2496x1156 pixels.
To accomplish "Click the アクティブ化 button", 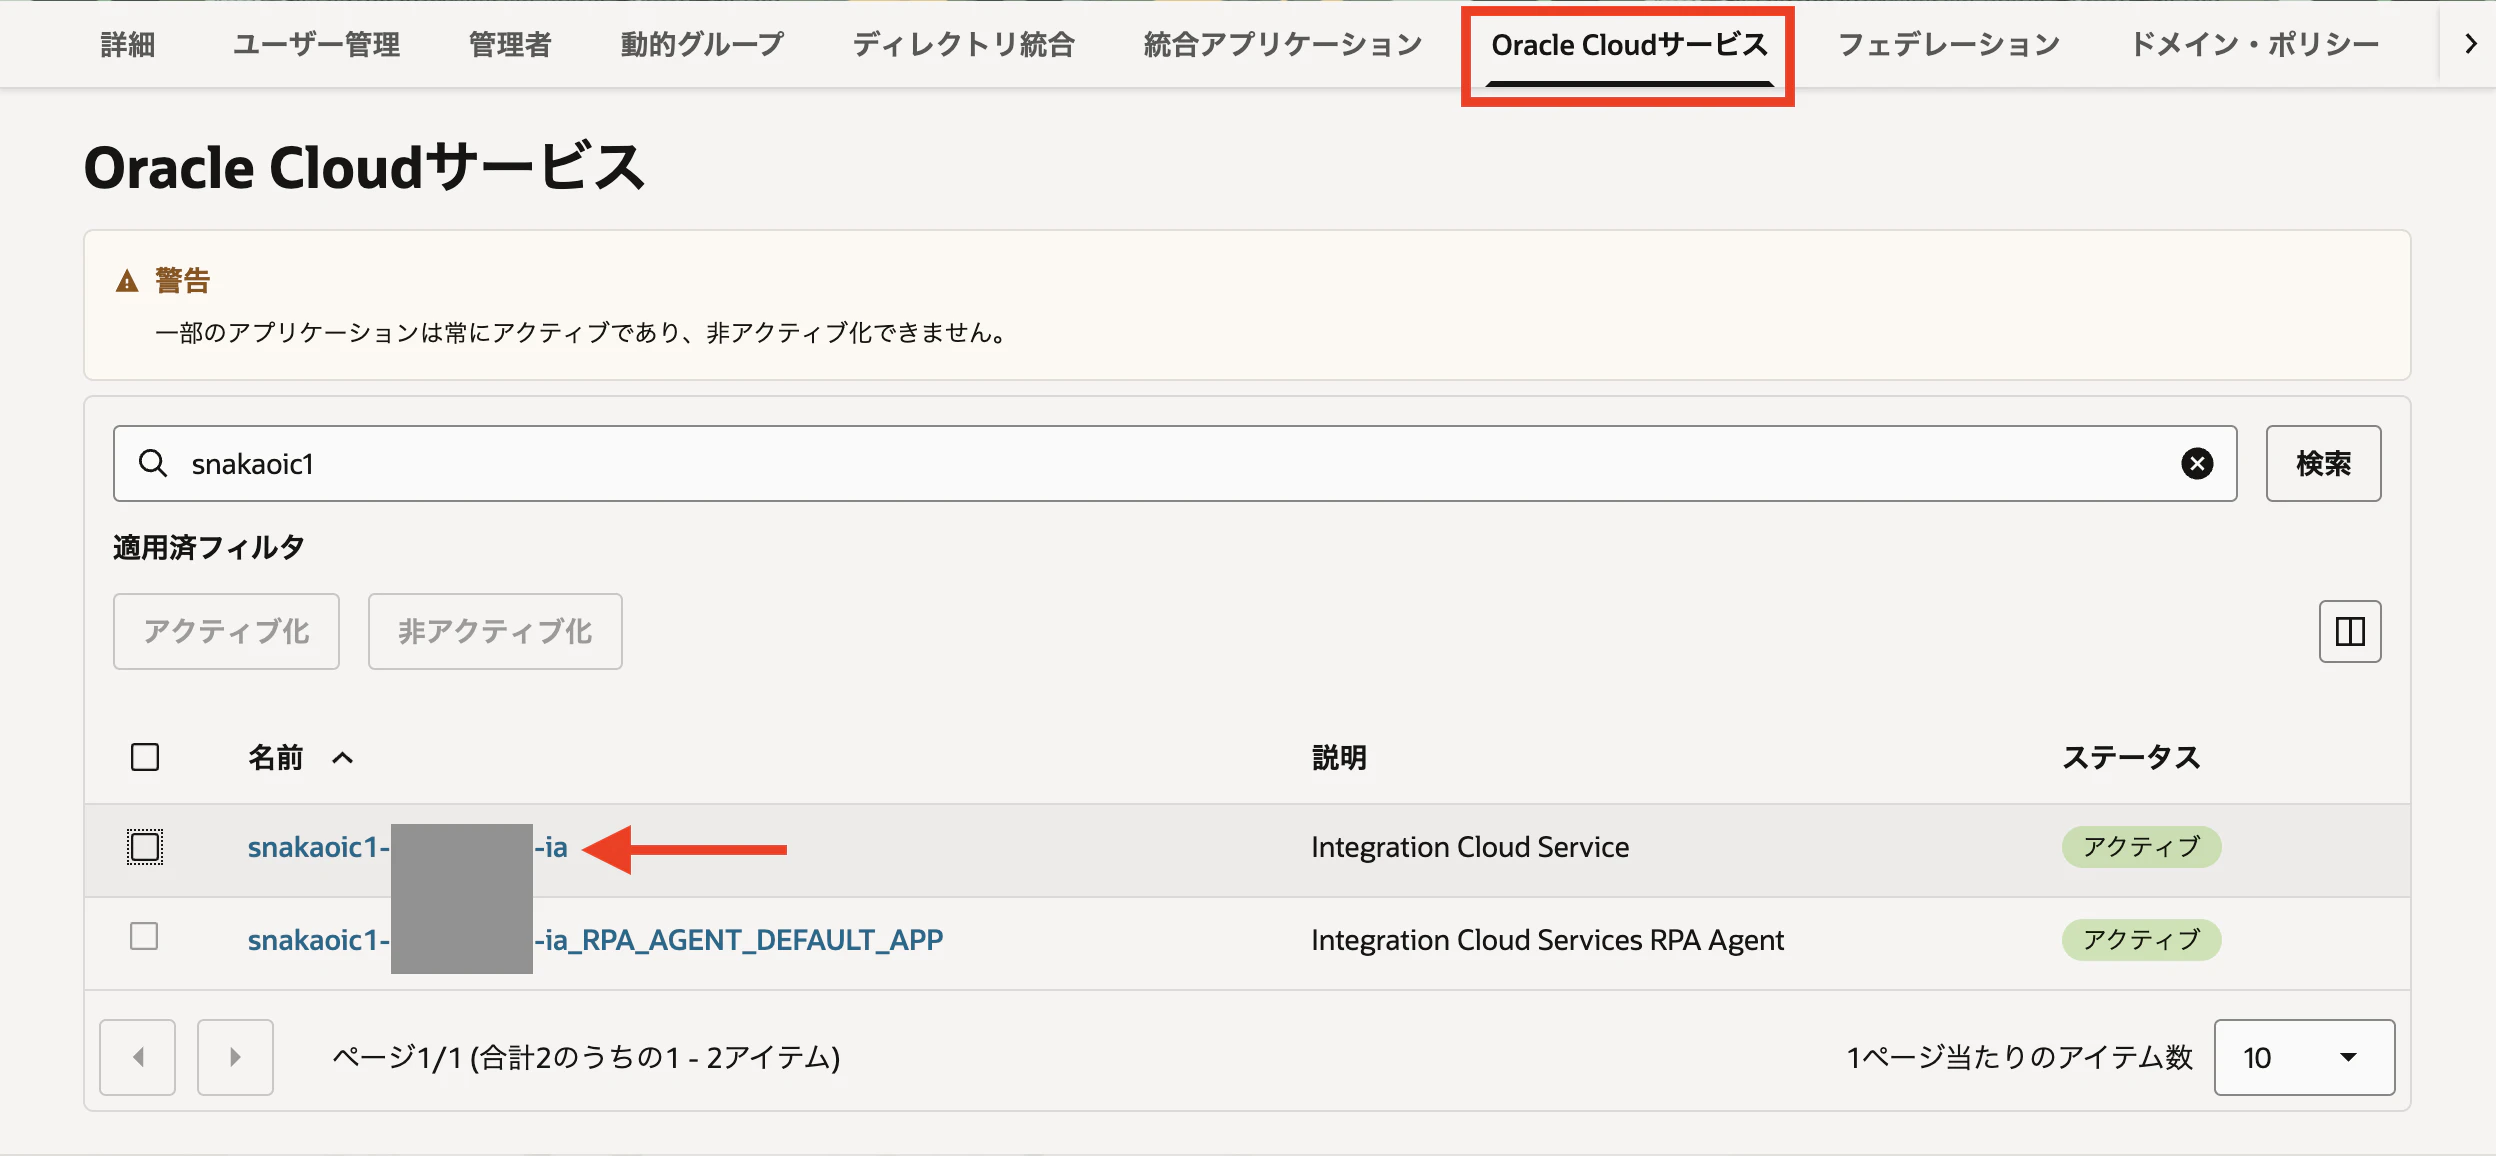I will click(x=226, y=631).
